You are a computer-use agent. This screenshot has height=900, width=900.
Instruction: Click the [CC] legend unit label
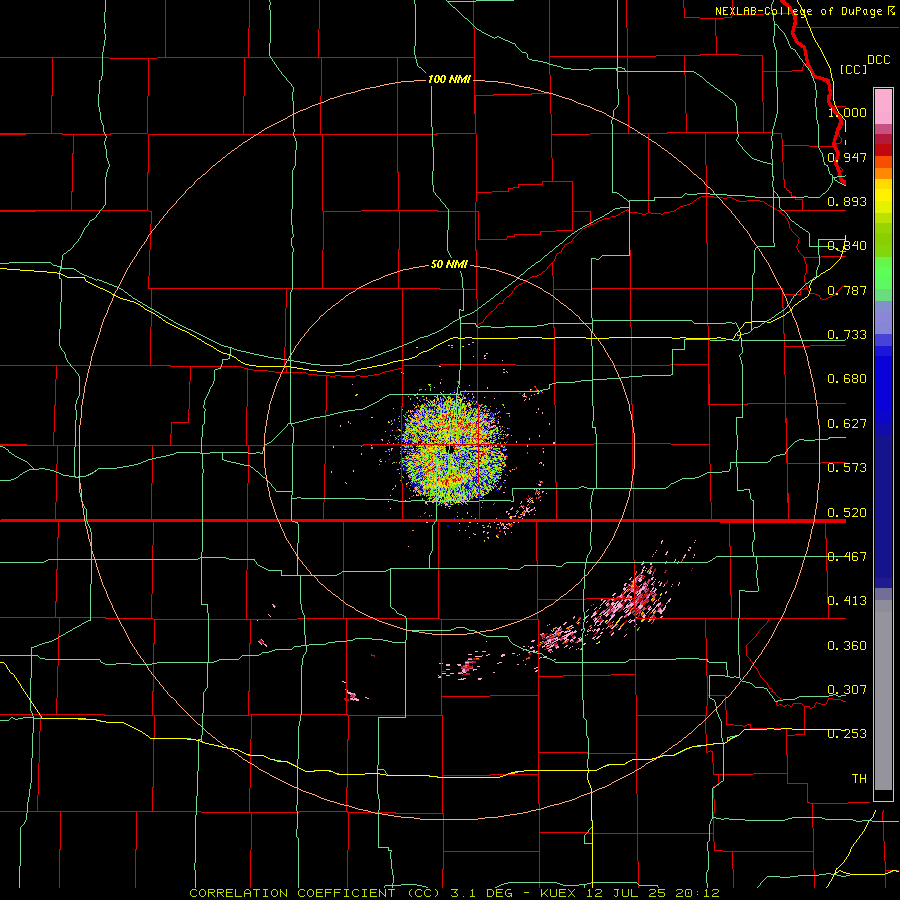click(853, 69)
